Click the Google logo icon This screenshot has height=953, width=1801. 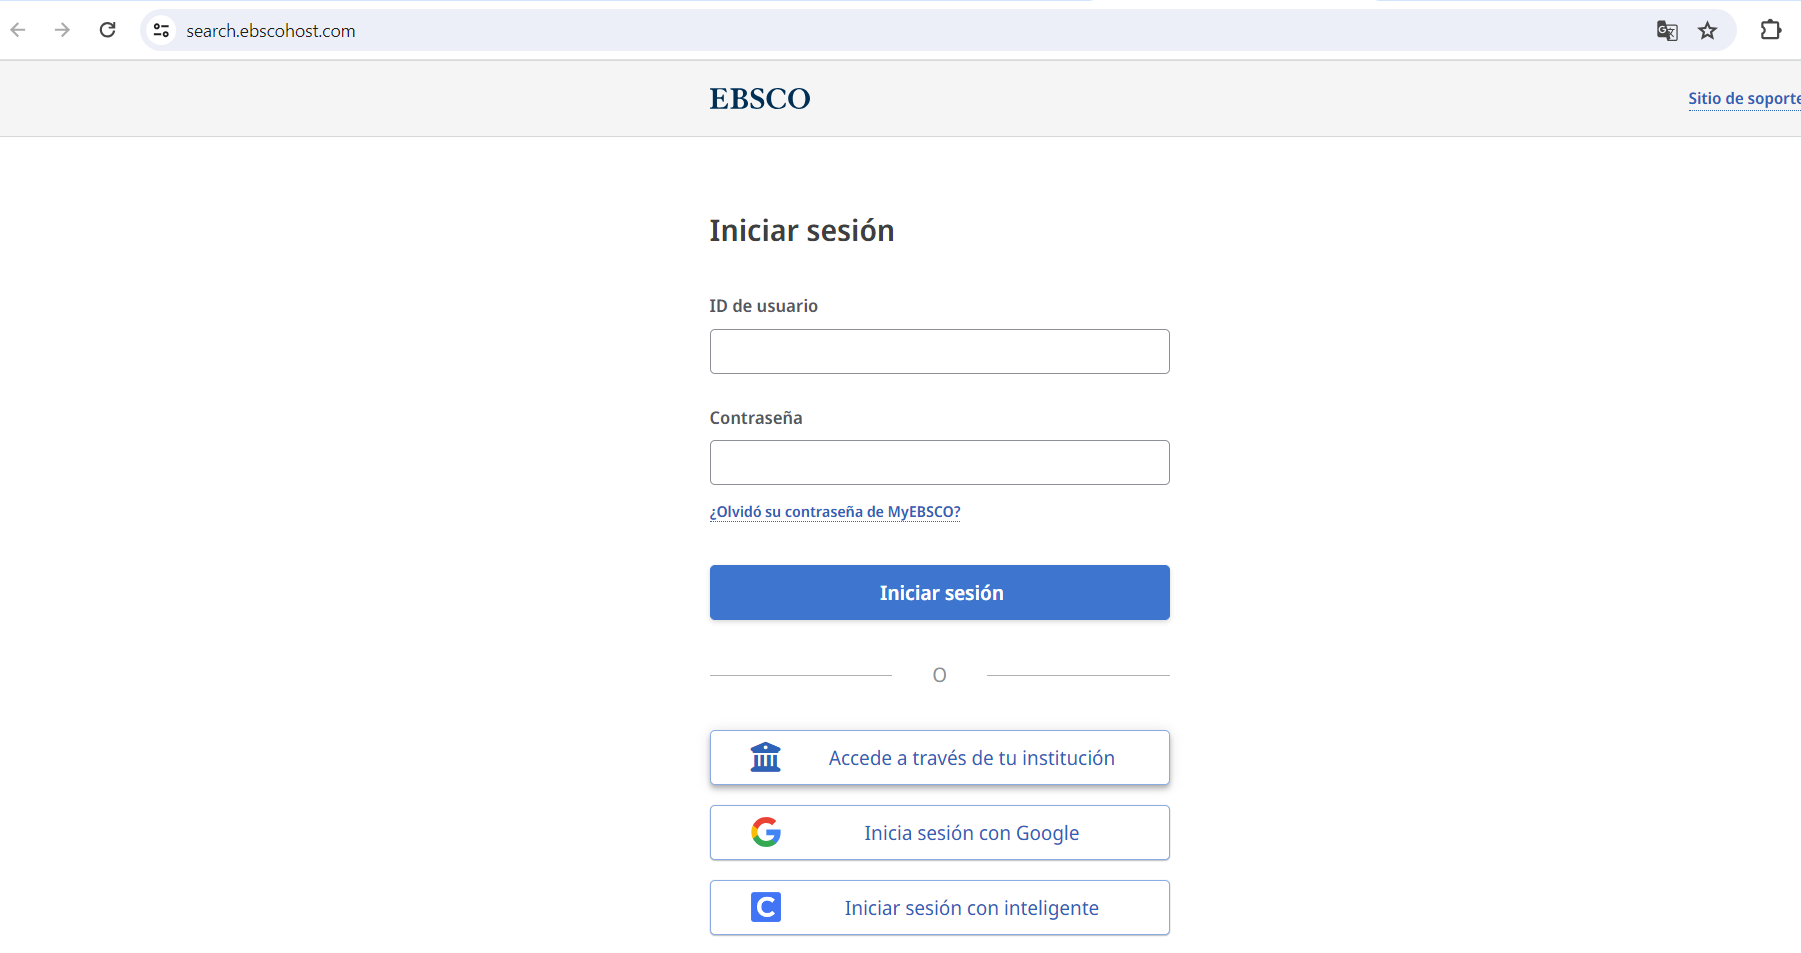766,832
